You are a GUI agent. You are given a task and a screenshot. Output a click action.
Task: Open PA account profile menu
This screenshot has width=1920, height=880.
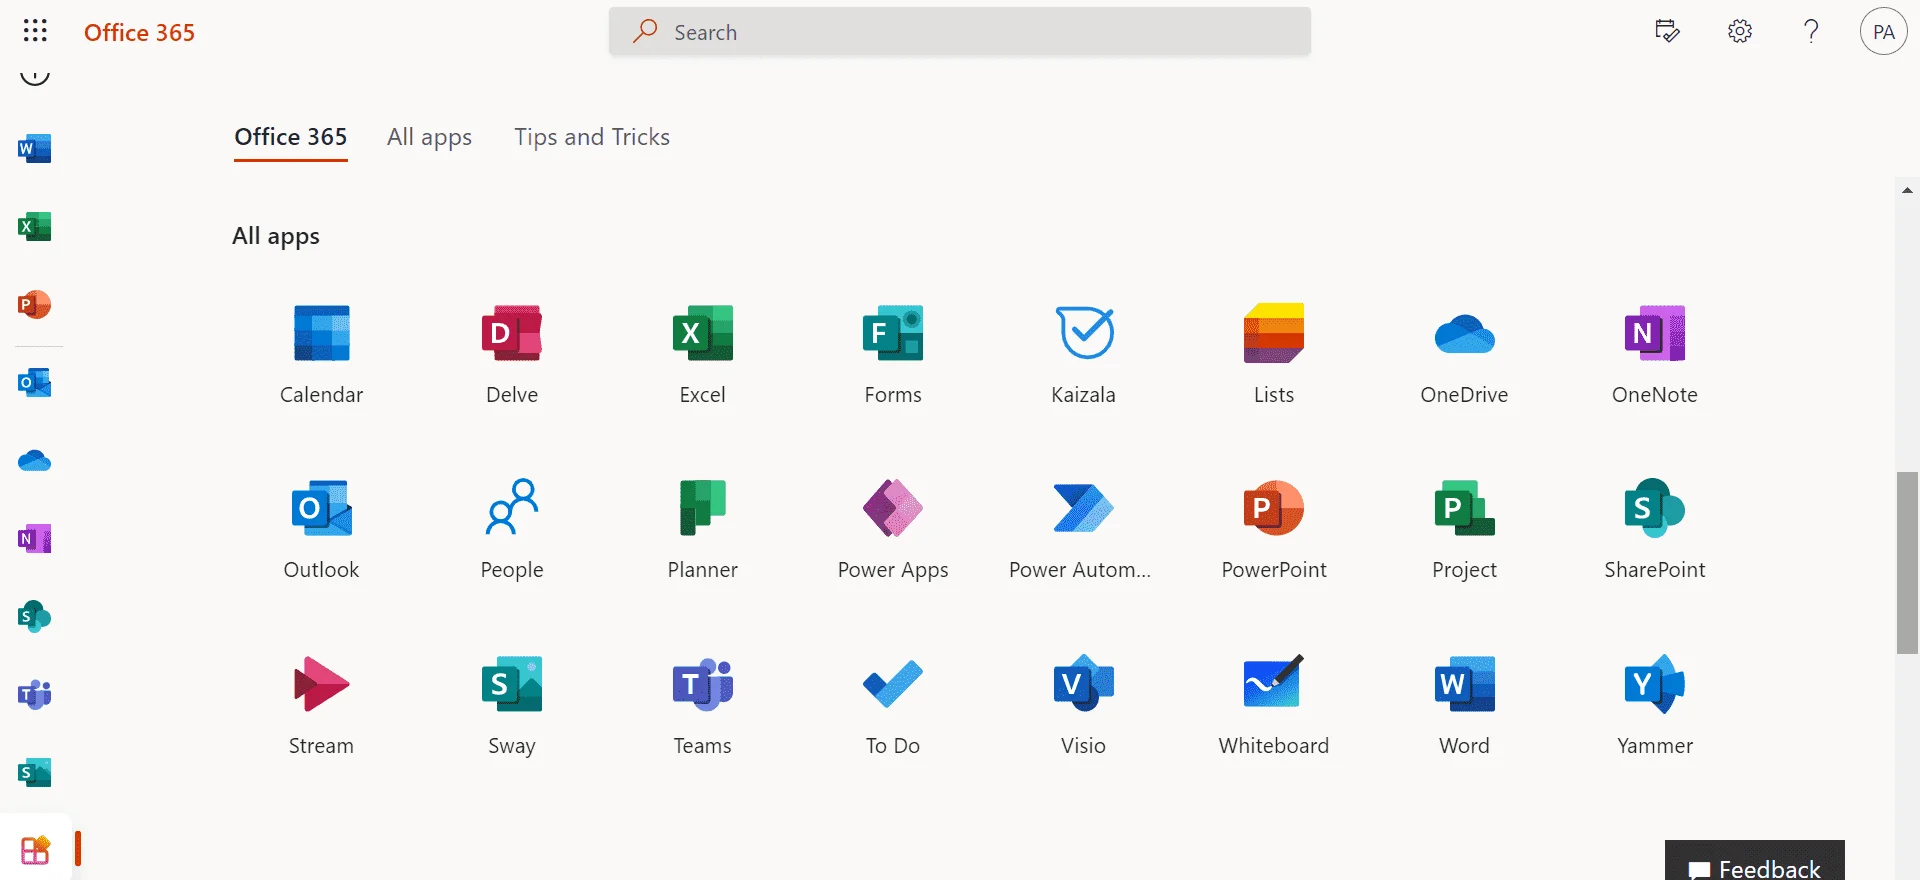coord(1884,32)
